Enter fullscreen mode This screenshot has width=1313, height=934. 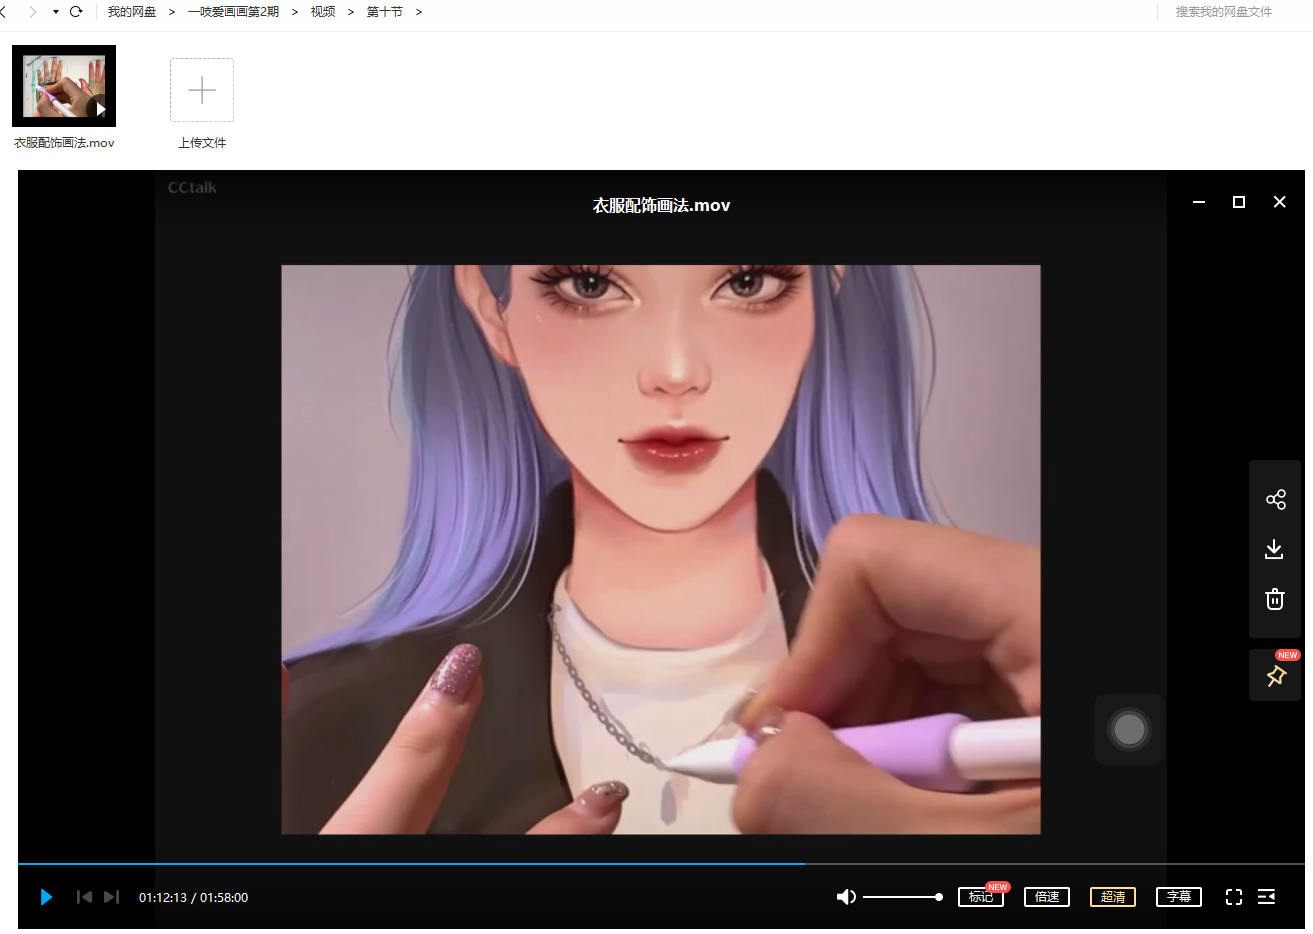(x=1234, y=897)
